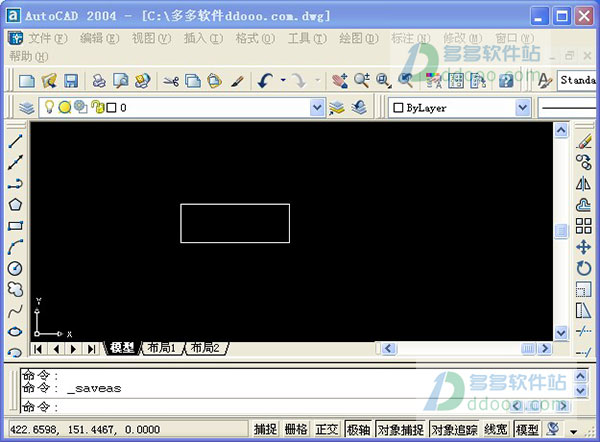Toggle 模型 model space button
This screenshot has height=442, width=600.
527,429
